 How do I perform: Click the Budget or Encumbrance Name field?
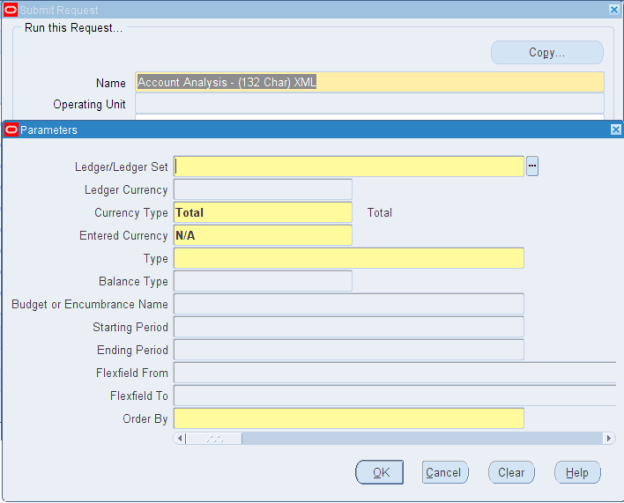pos(348,304)
